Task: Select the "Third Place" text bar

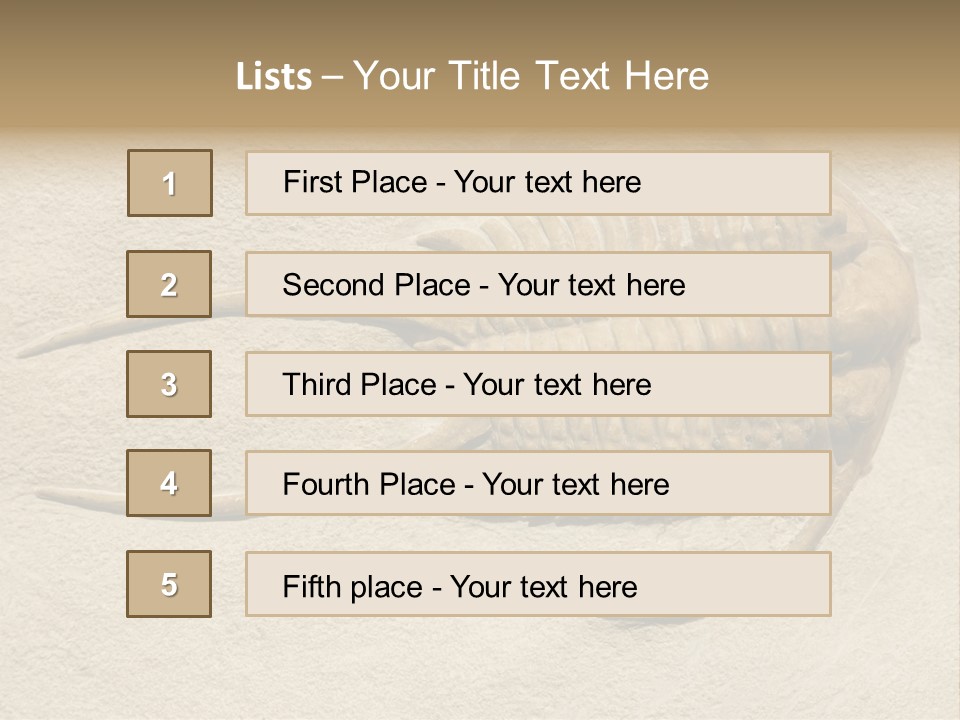Action: click(538, 384)
